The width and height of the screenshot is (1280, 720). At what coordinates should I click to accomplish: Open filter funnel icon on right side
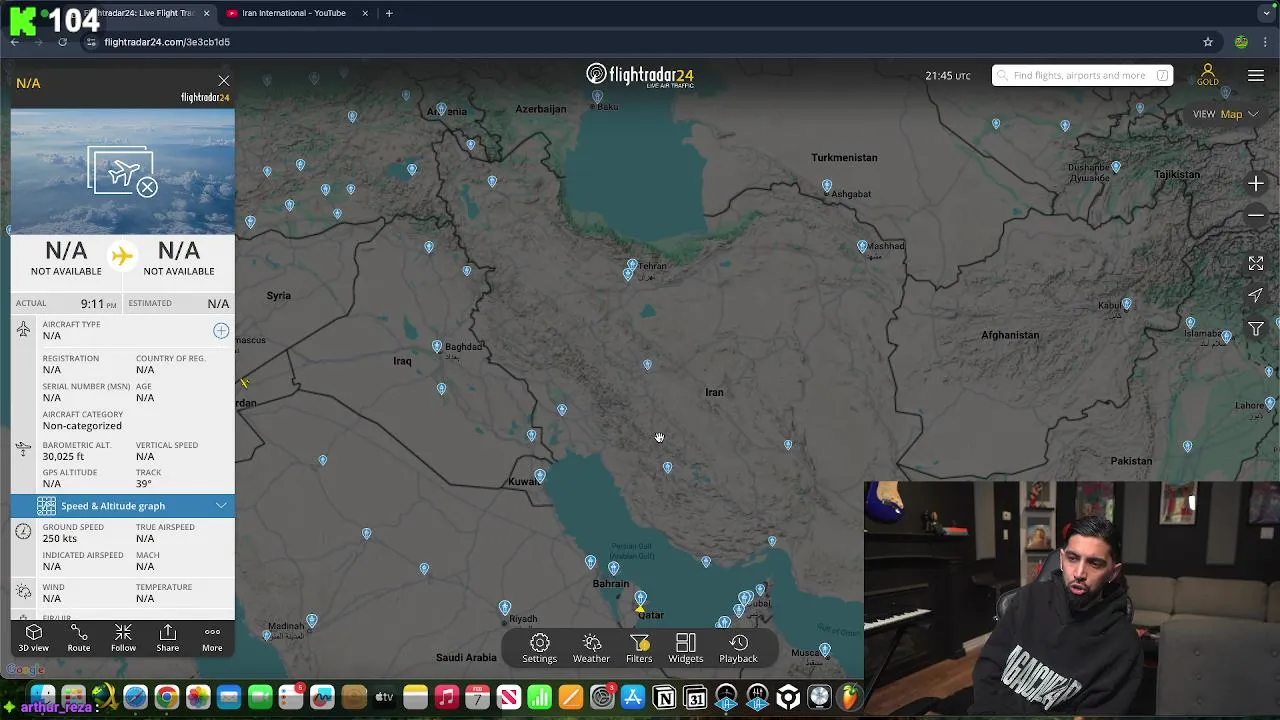(x=1256, y=328)
